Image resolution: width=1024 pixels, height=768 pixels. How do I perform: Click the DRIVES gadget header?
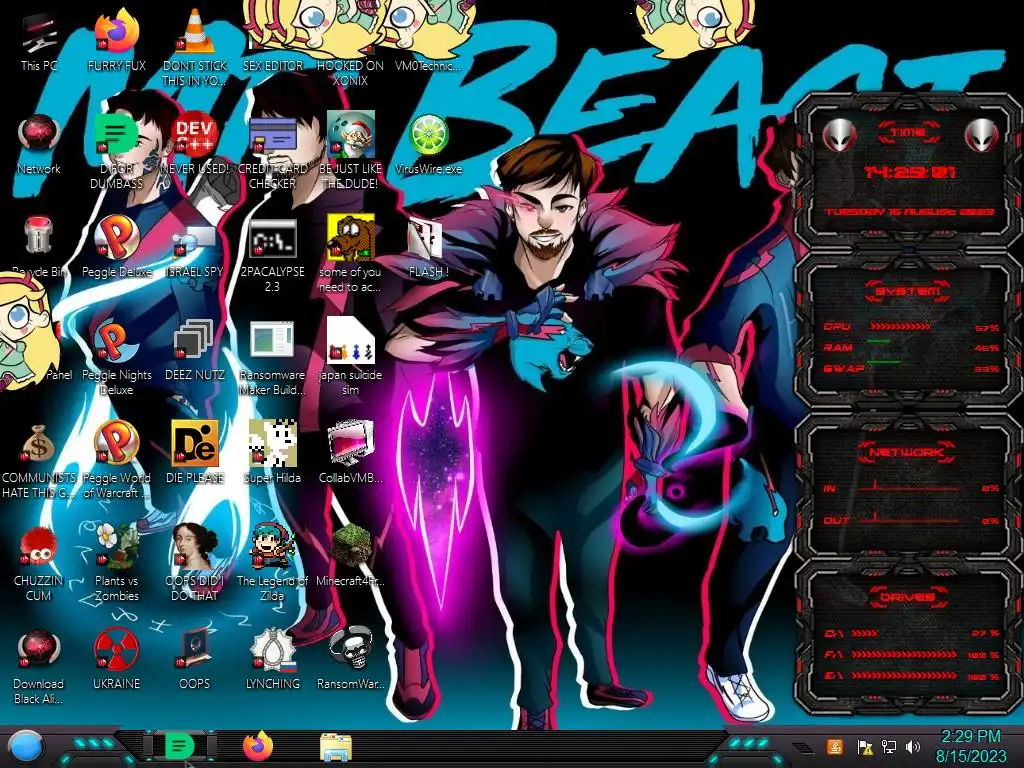point(908,597)
